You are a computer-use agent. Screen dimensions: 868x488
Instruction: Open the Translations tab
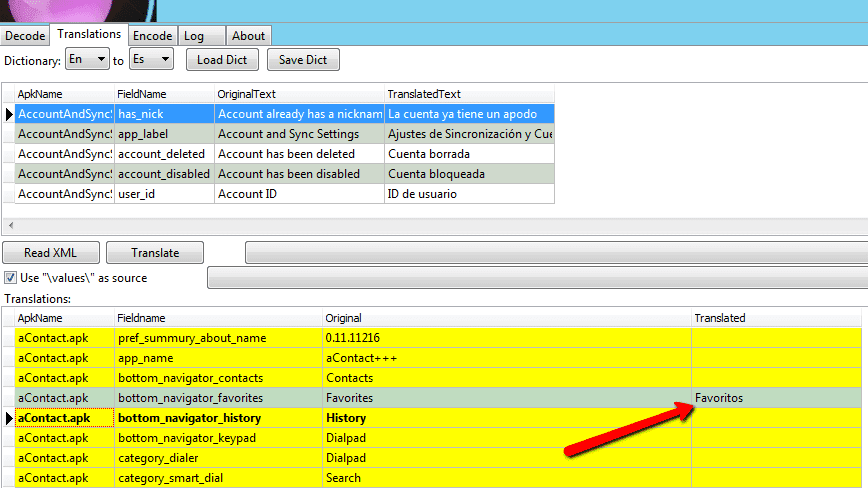pos(89,34)
